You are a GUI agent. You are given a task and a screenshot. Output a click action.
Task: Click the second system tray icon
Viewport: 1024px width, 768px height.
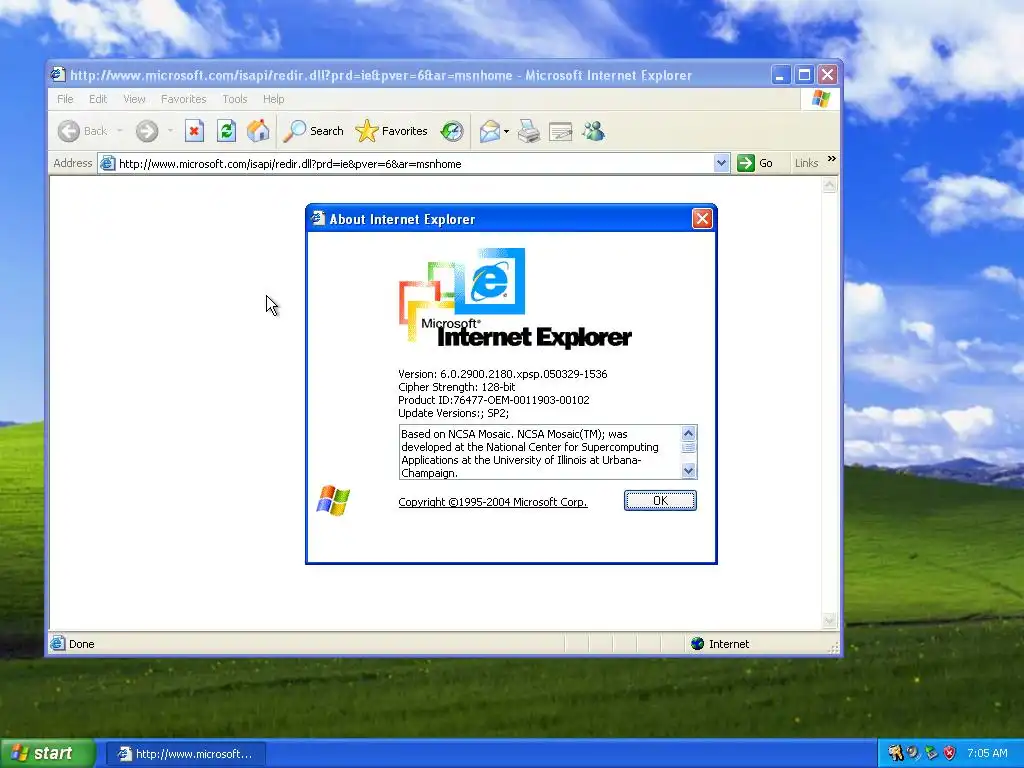(x=914, y=754)
